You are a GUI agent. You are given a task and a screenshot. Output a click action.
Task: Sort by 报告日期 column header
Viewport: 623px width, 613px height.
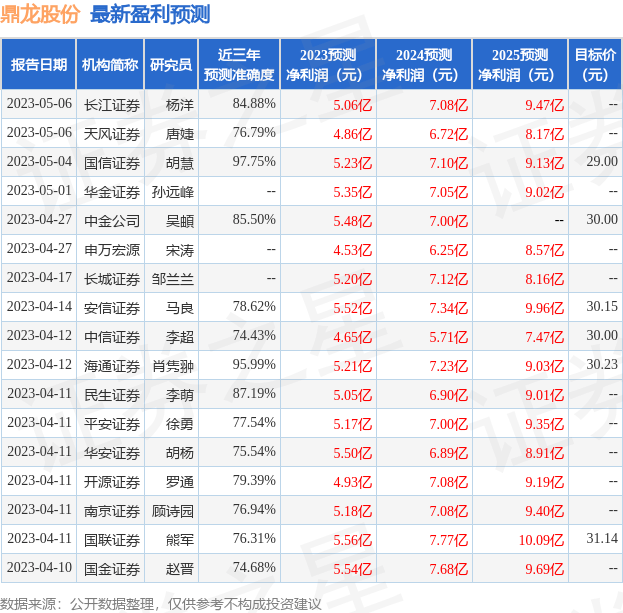pyautogui.click(x=39, y=64)
